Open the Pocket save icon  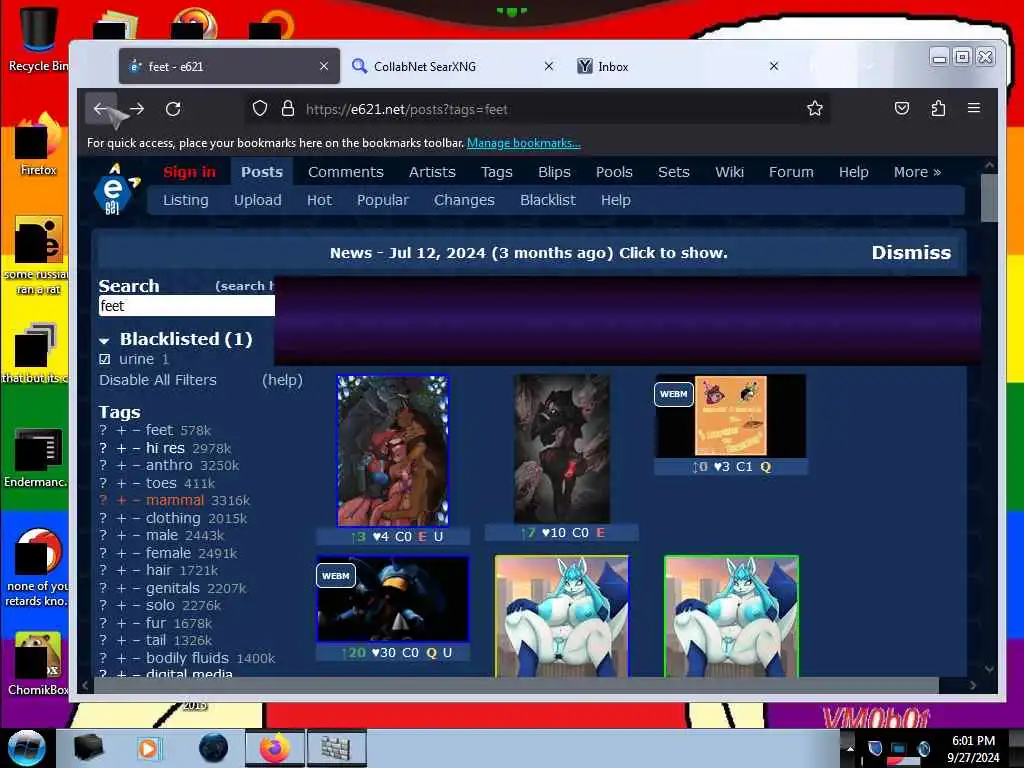pyautogui.click(x=902, y=108)
